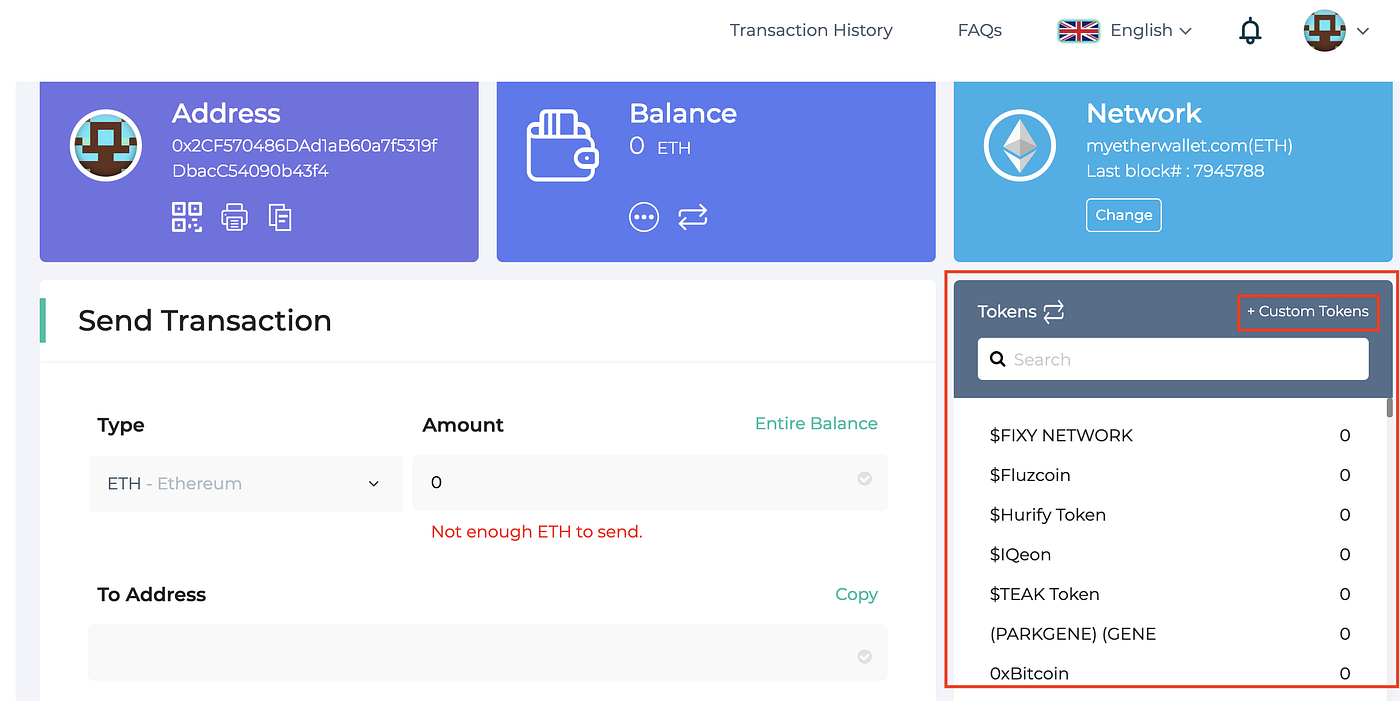Open the ETH - Ethereum type dropdown
The image size is (1400, 701).
[x=245, y=483]
